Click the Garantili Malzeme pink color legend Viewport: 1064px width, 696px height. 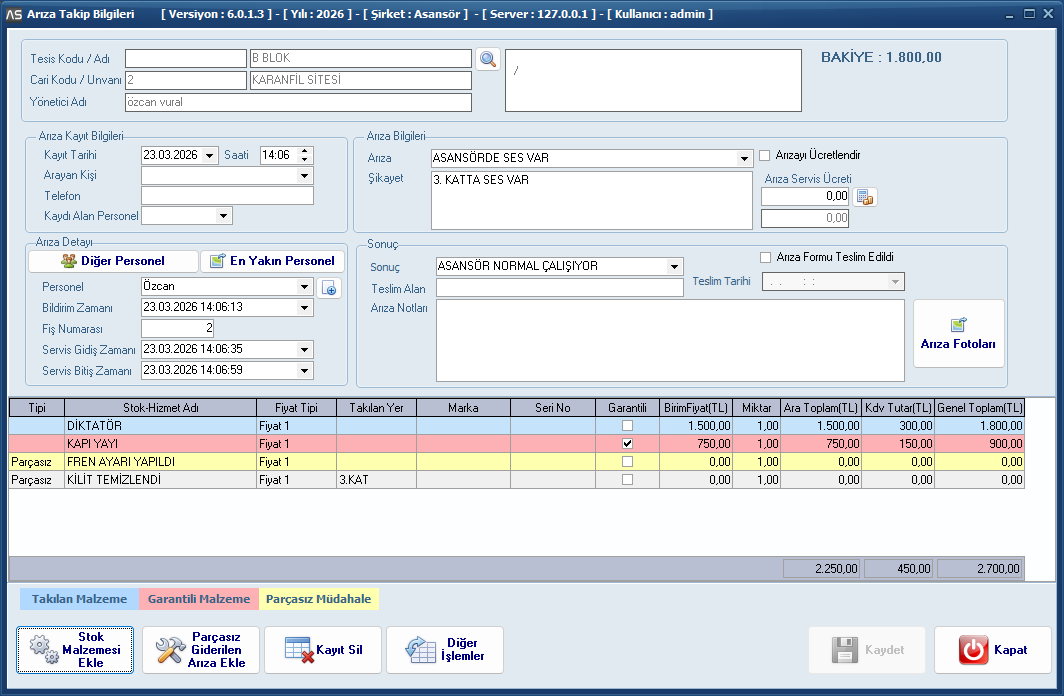pos(199,599)
